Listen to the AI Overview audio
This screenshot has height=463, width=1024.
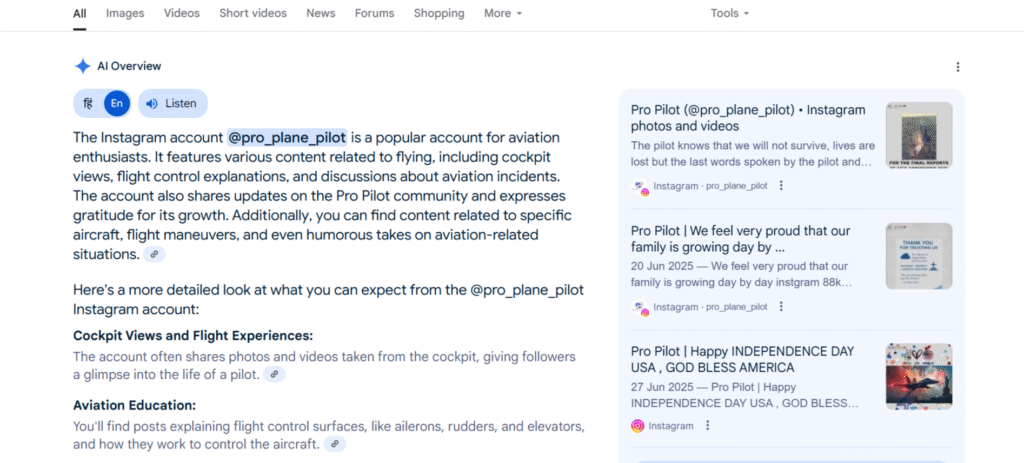click(172, 103)
